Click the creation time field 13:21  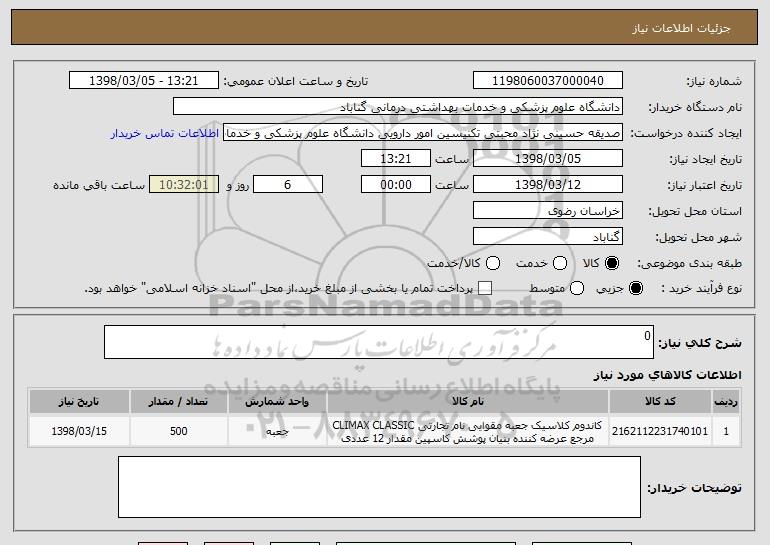click(396, 159)
